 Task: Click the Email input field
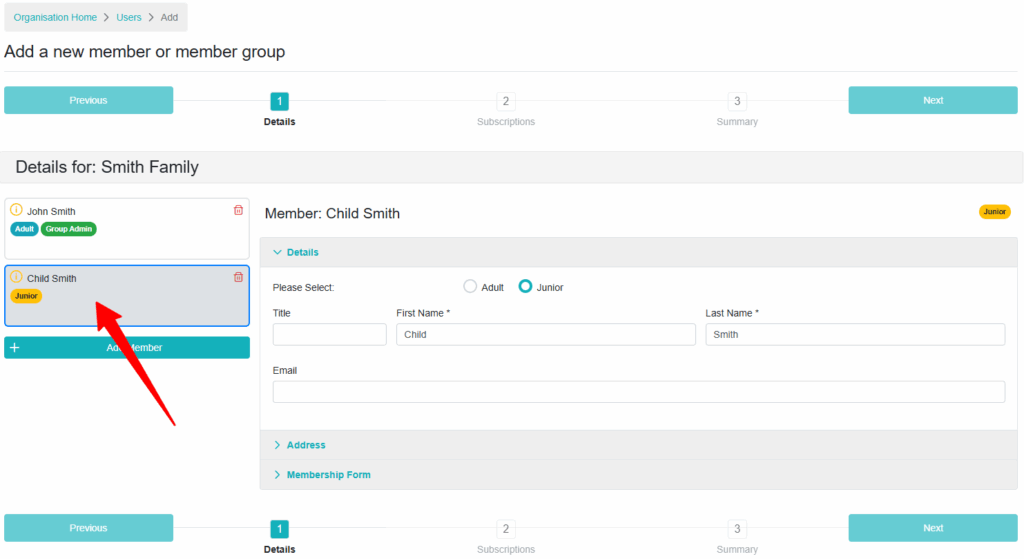coord(639,392)
